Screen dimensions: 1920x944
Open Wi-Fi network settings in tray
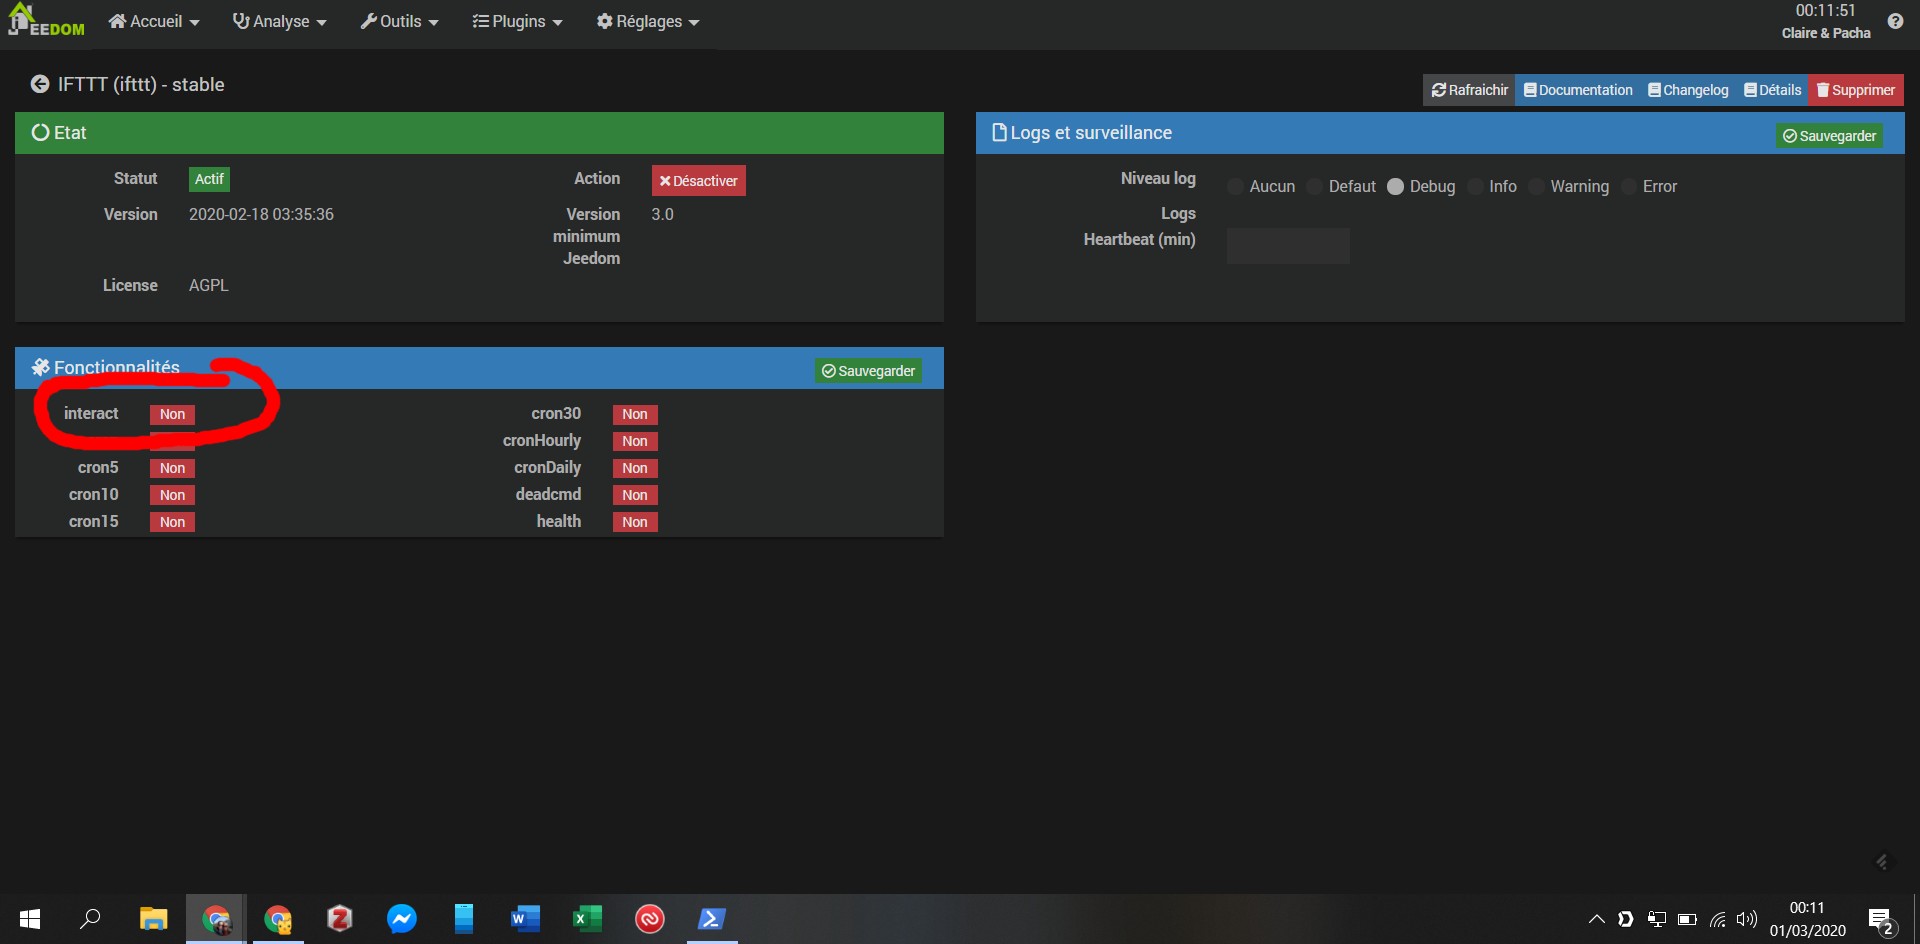(x=1718, y=920)
